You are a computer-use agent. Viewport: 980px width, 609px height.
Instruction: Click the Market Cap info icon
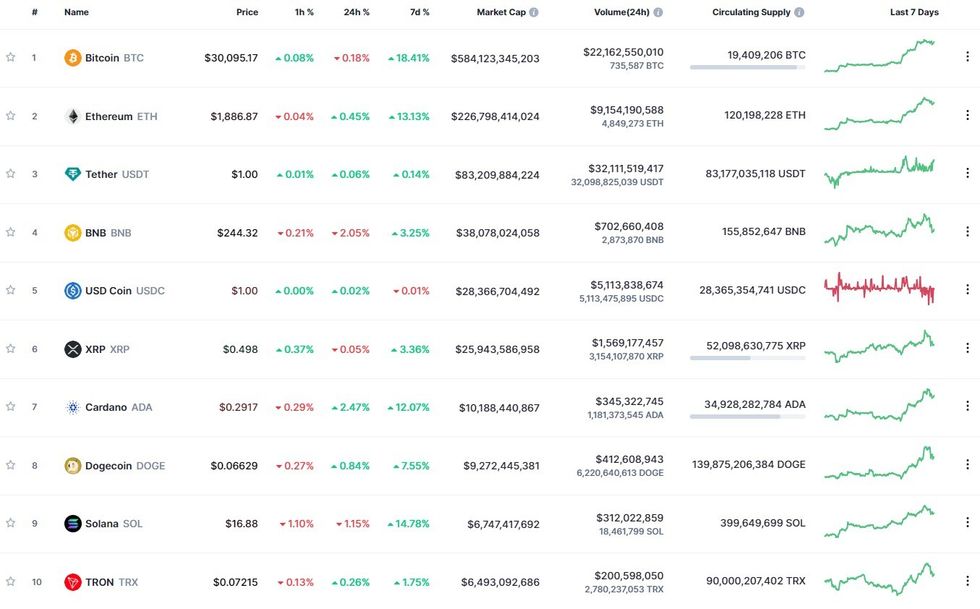[x=533, y=12]
